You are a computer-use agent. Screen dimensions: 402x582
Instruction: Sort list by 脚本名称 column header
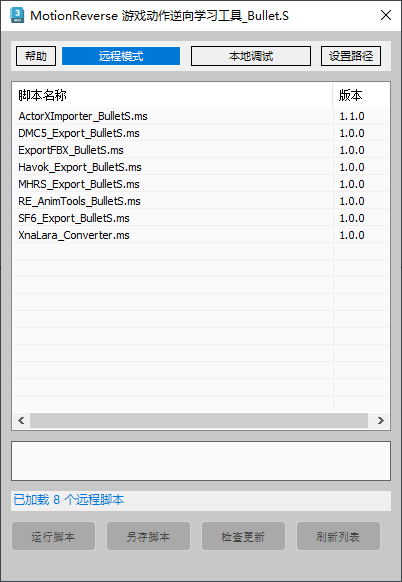click(x=172, y=95)
